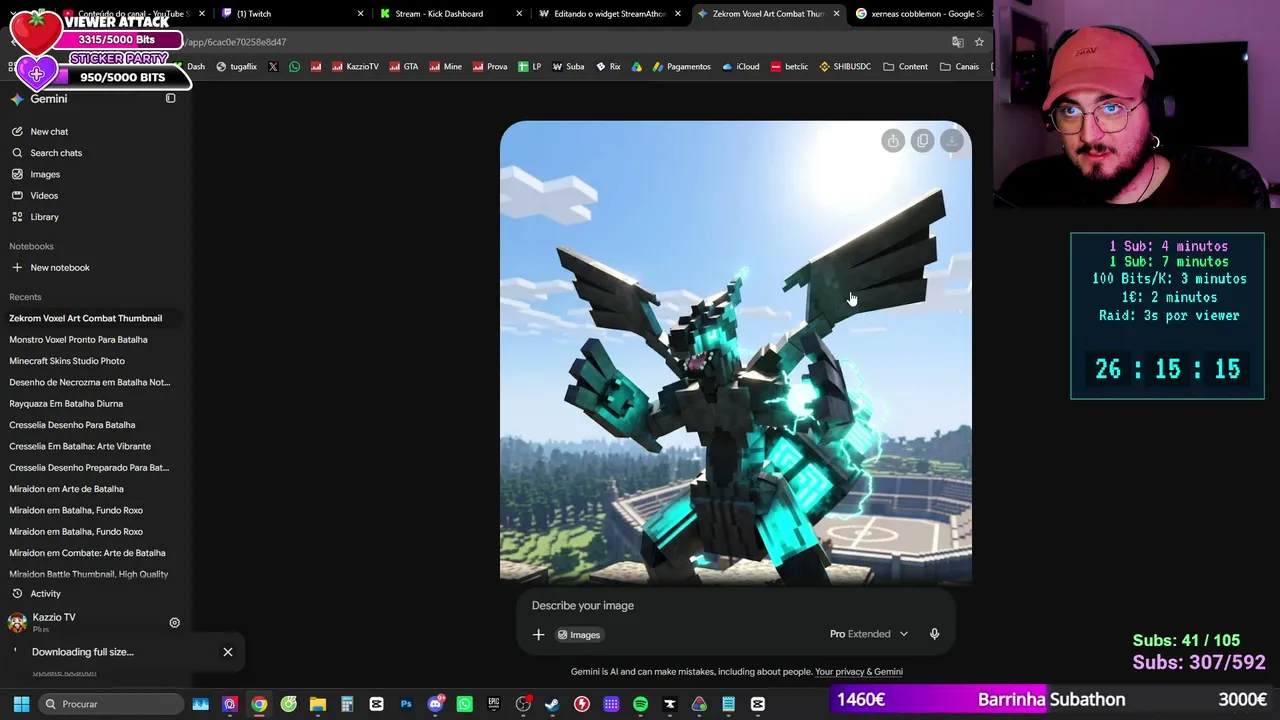Screen dimensions: 1280x720
Task: Download the generated image
Action: (x=952, y=141)
